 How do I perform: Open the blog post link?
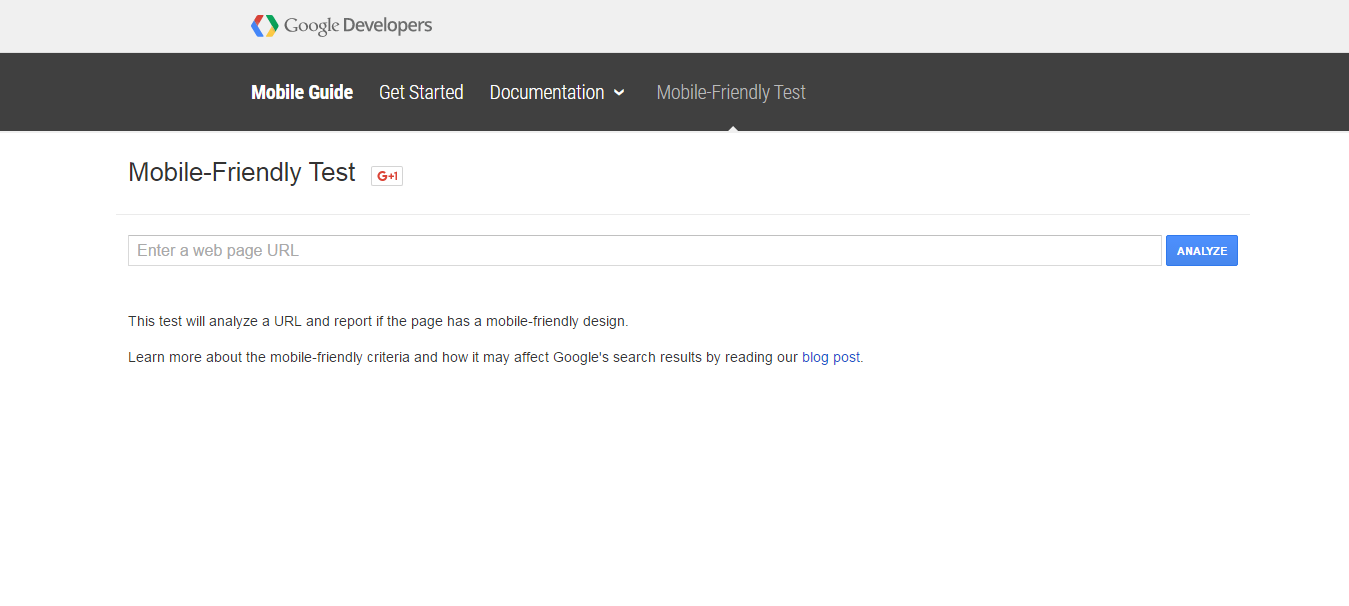point(831,357)
